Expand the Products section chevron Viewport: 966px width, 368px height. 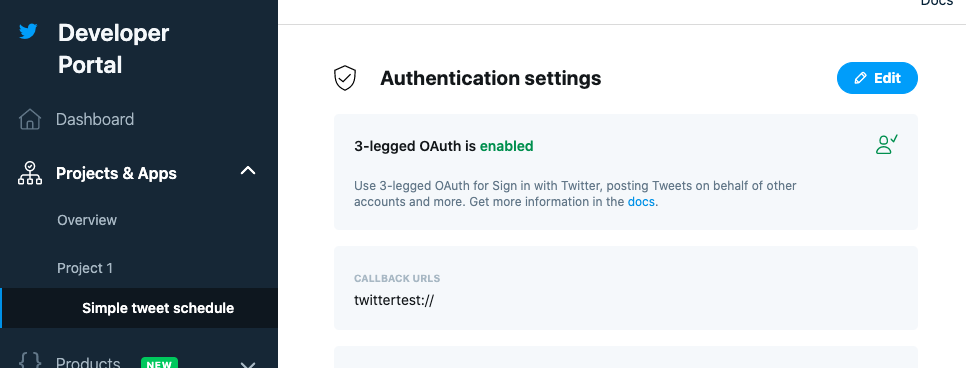(x=248, y=365)
